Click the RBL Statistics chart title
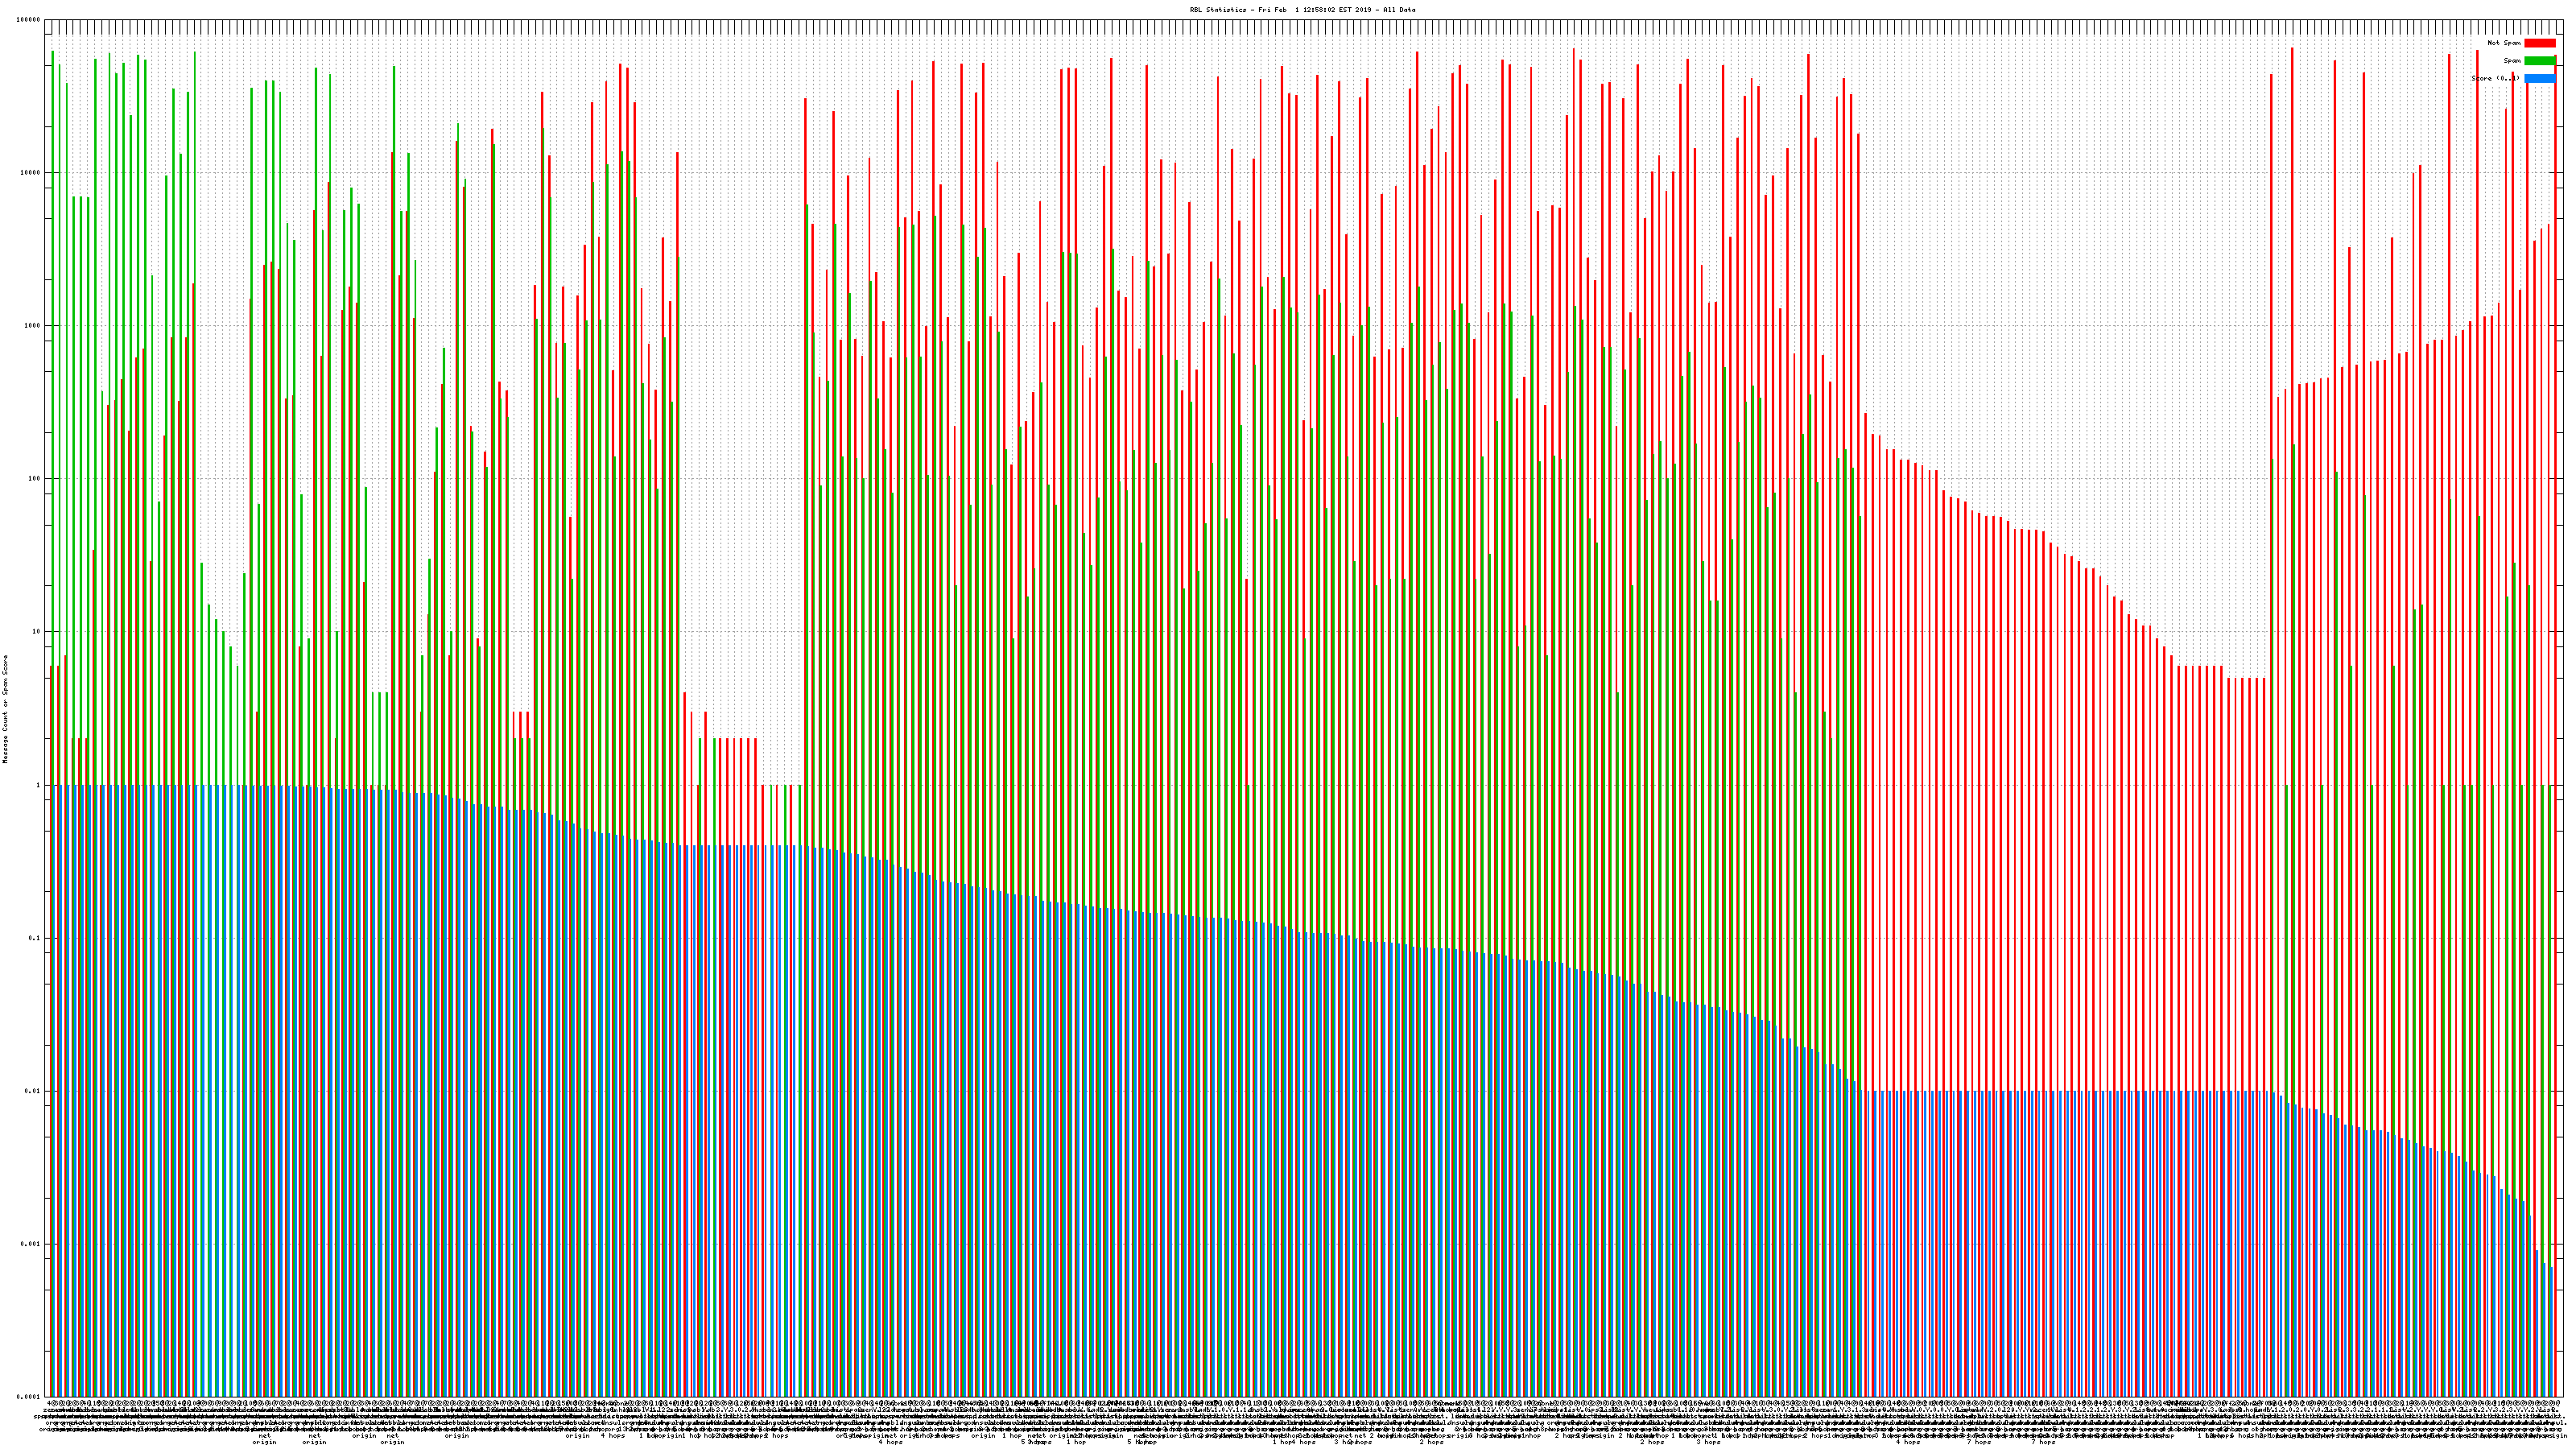This screenshot has height=1449, width=2576. 1302,10
